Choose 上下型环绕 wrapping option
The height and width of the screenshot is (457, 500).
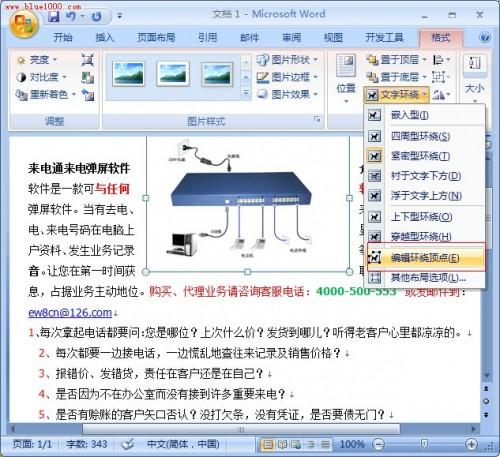coord(424,217)
